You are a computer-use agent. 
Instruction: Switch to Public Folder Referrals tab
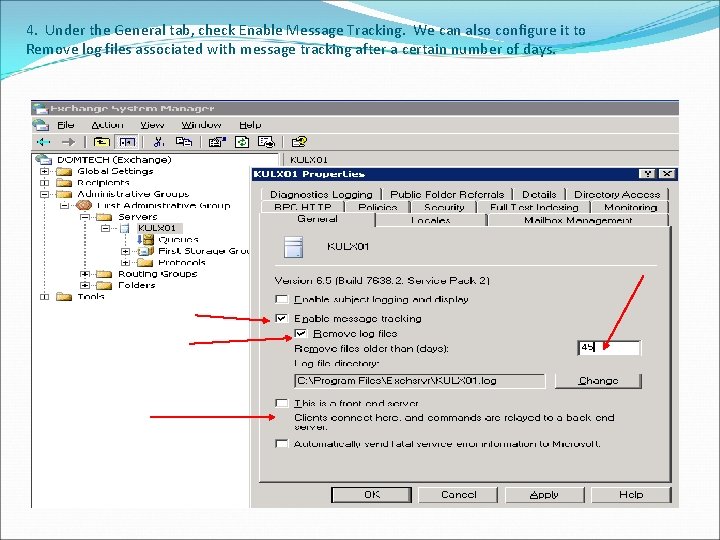[x=447, y=194]
